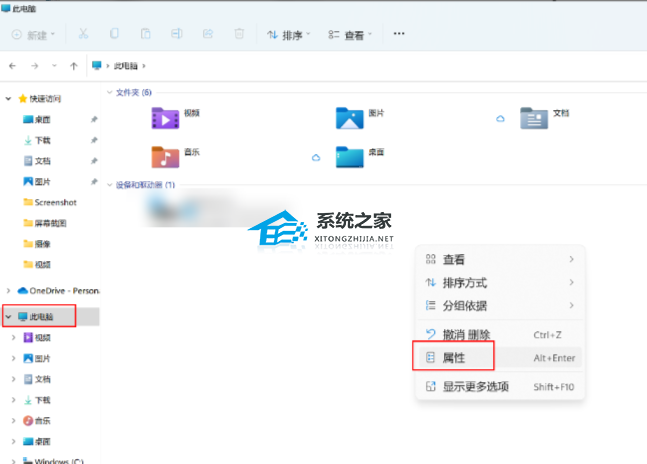The width and height of the screenshot is (647, 464).
Task: Choose Properties (属性) in context menu
Action: tap(500, 358)
